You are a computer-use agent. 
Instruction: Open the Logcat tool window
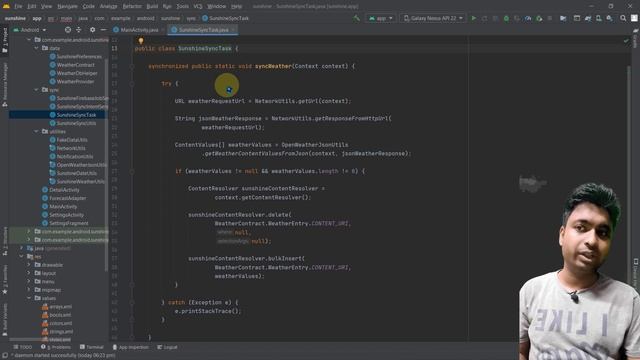tap(167, 347)
